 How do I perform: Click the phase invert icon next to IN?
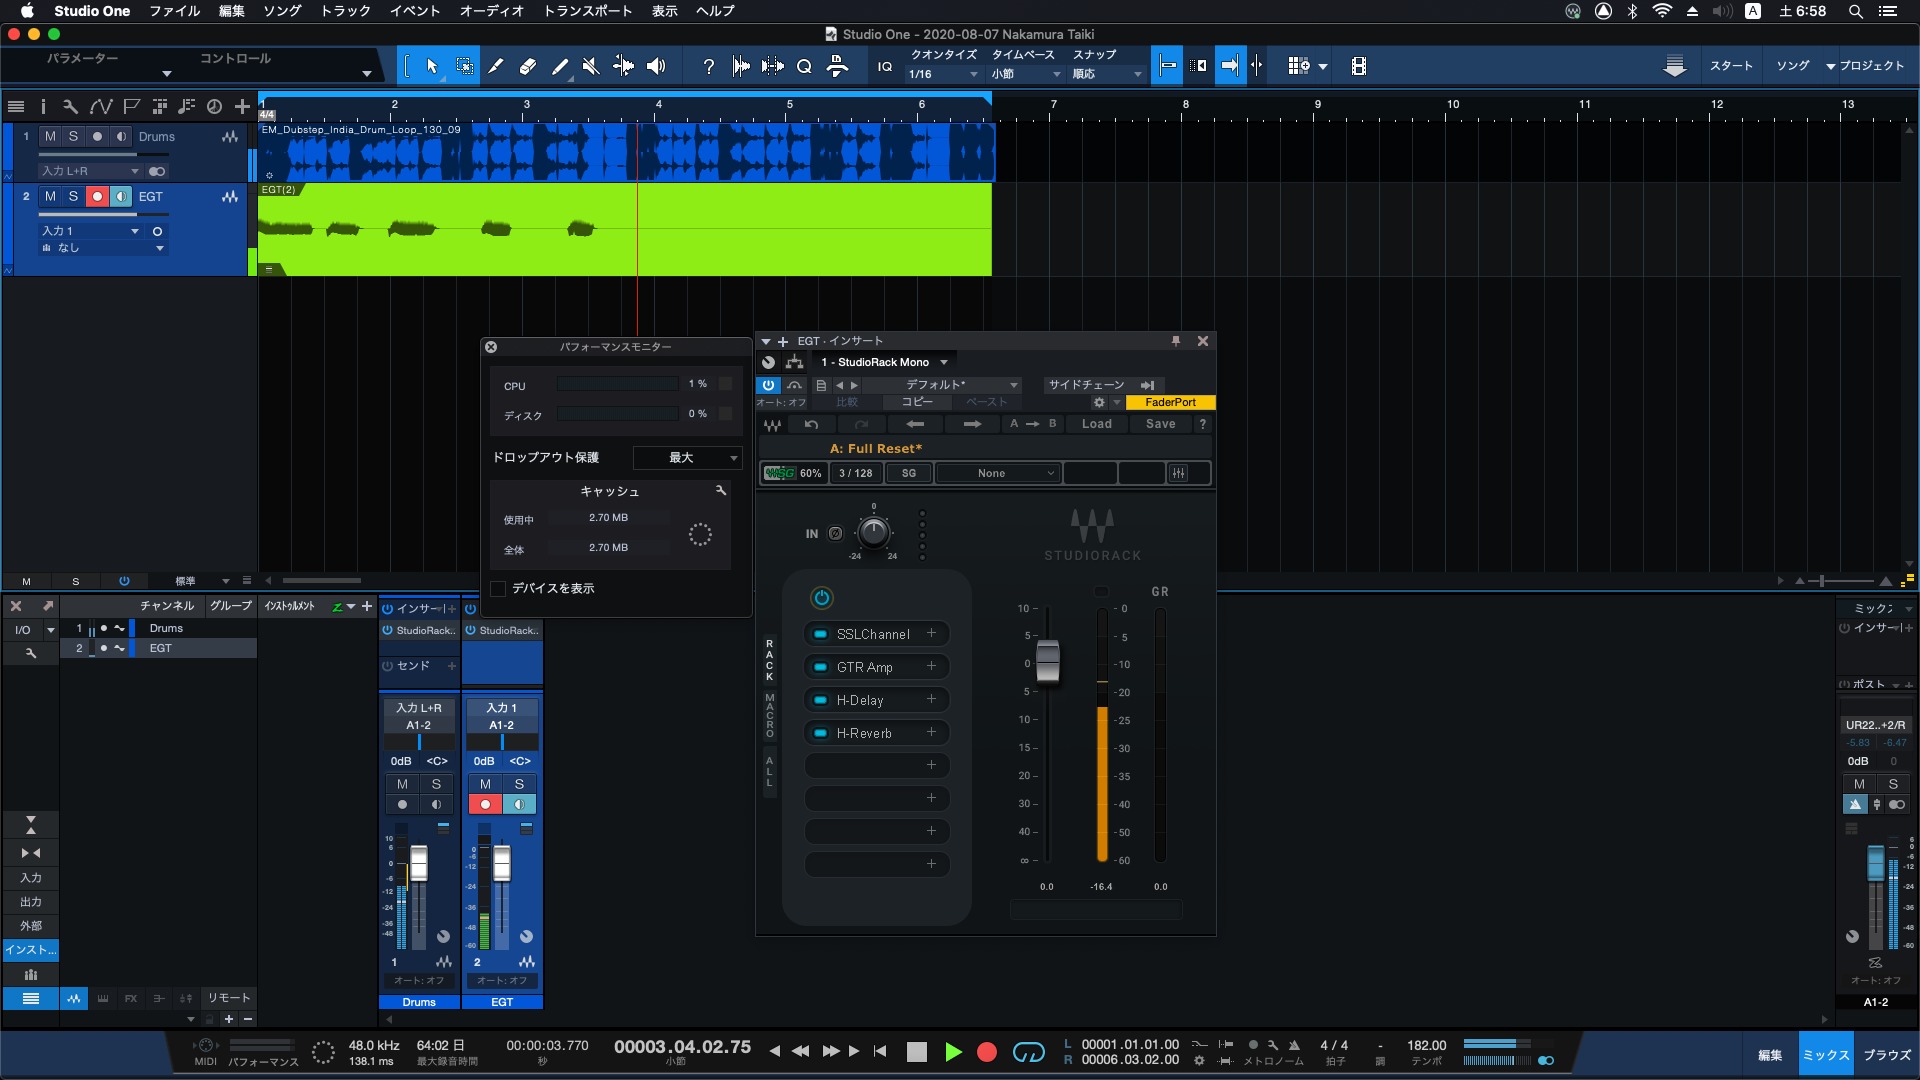click(836, 534)
